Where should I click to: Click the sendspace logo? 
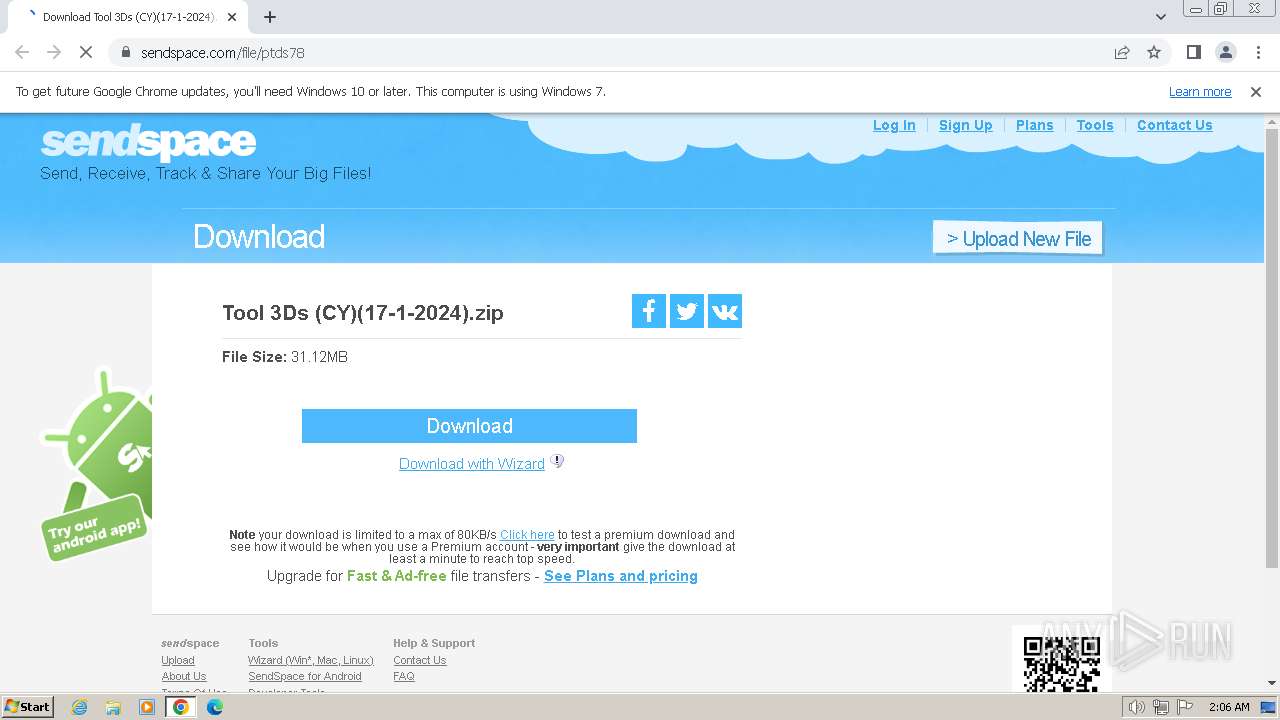(x=148, y=142)
